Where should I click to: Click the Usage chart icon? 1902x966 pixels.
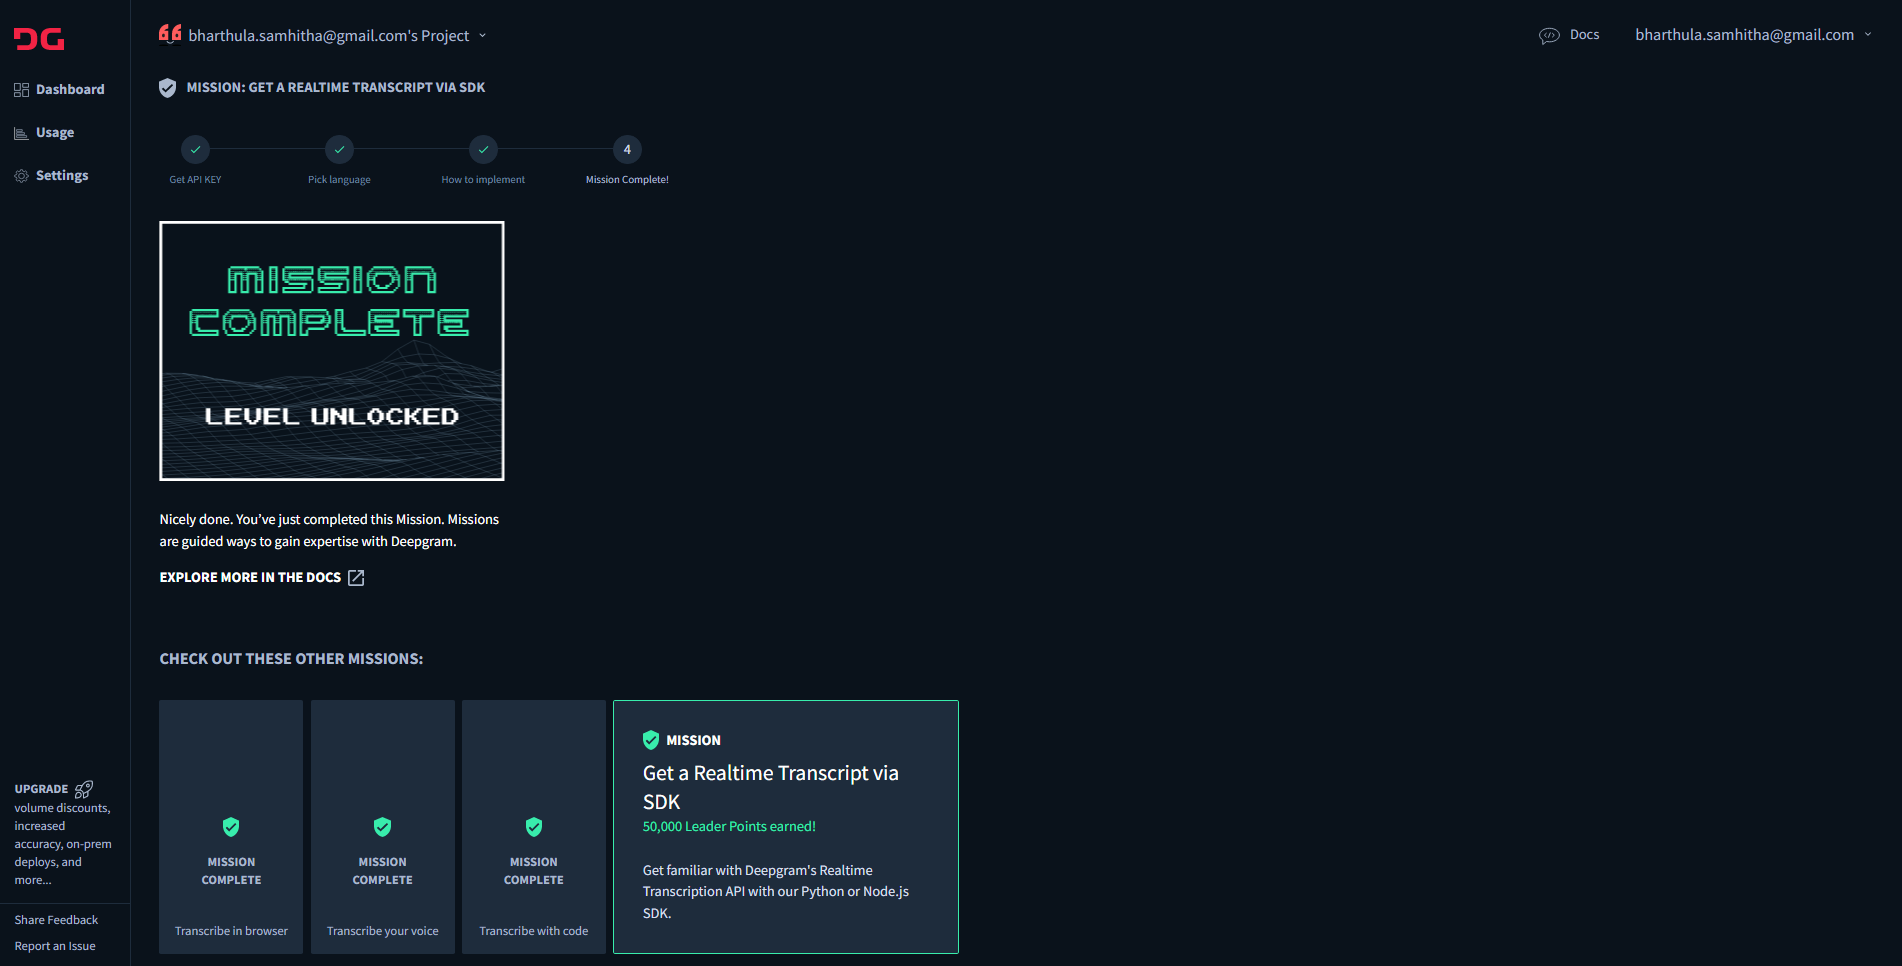(21, 133)
